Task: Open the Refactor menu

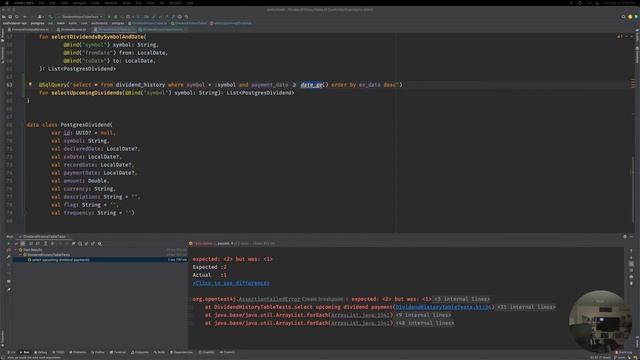Action: click(x=111, y=3)
